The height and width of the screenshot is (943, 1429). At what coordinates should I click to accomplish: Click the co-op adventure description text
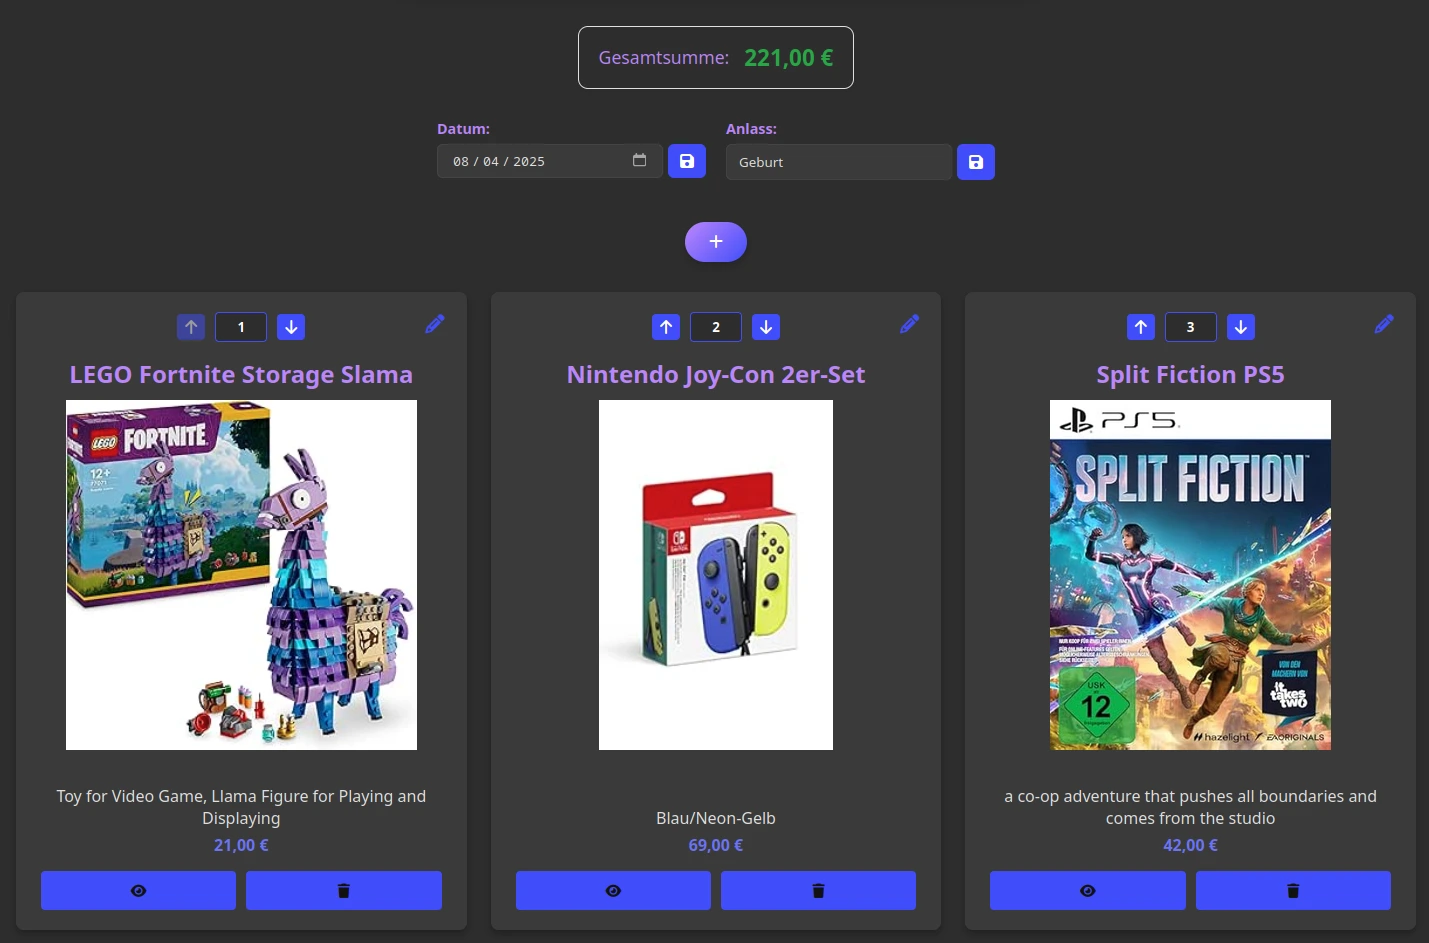1190,807
